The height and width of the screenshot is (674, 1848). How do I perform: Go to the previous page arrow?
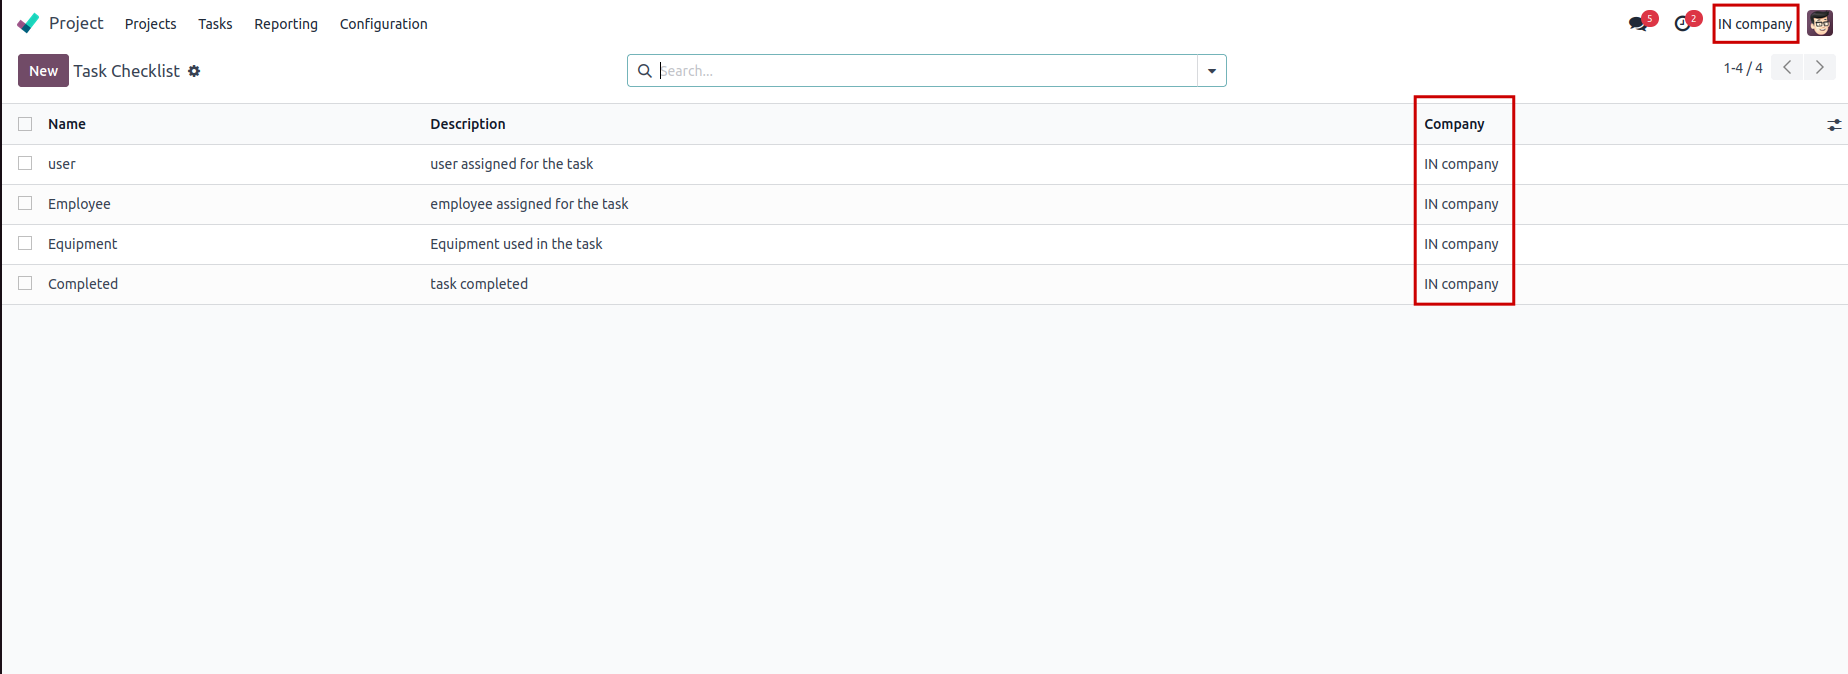coord(1787,67)
